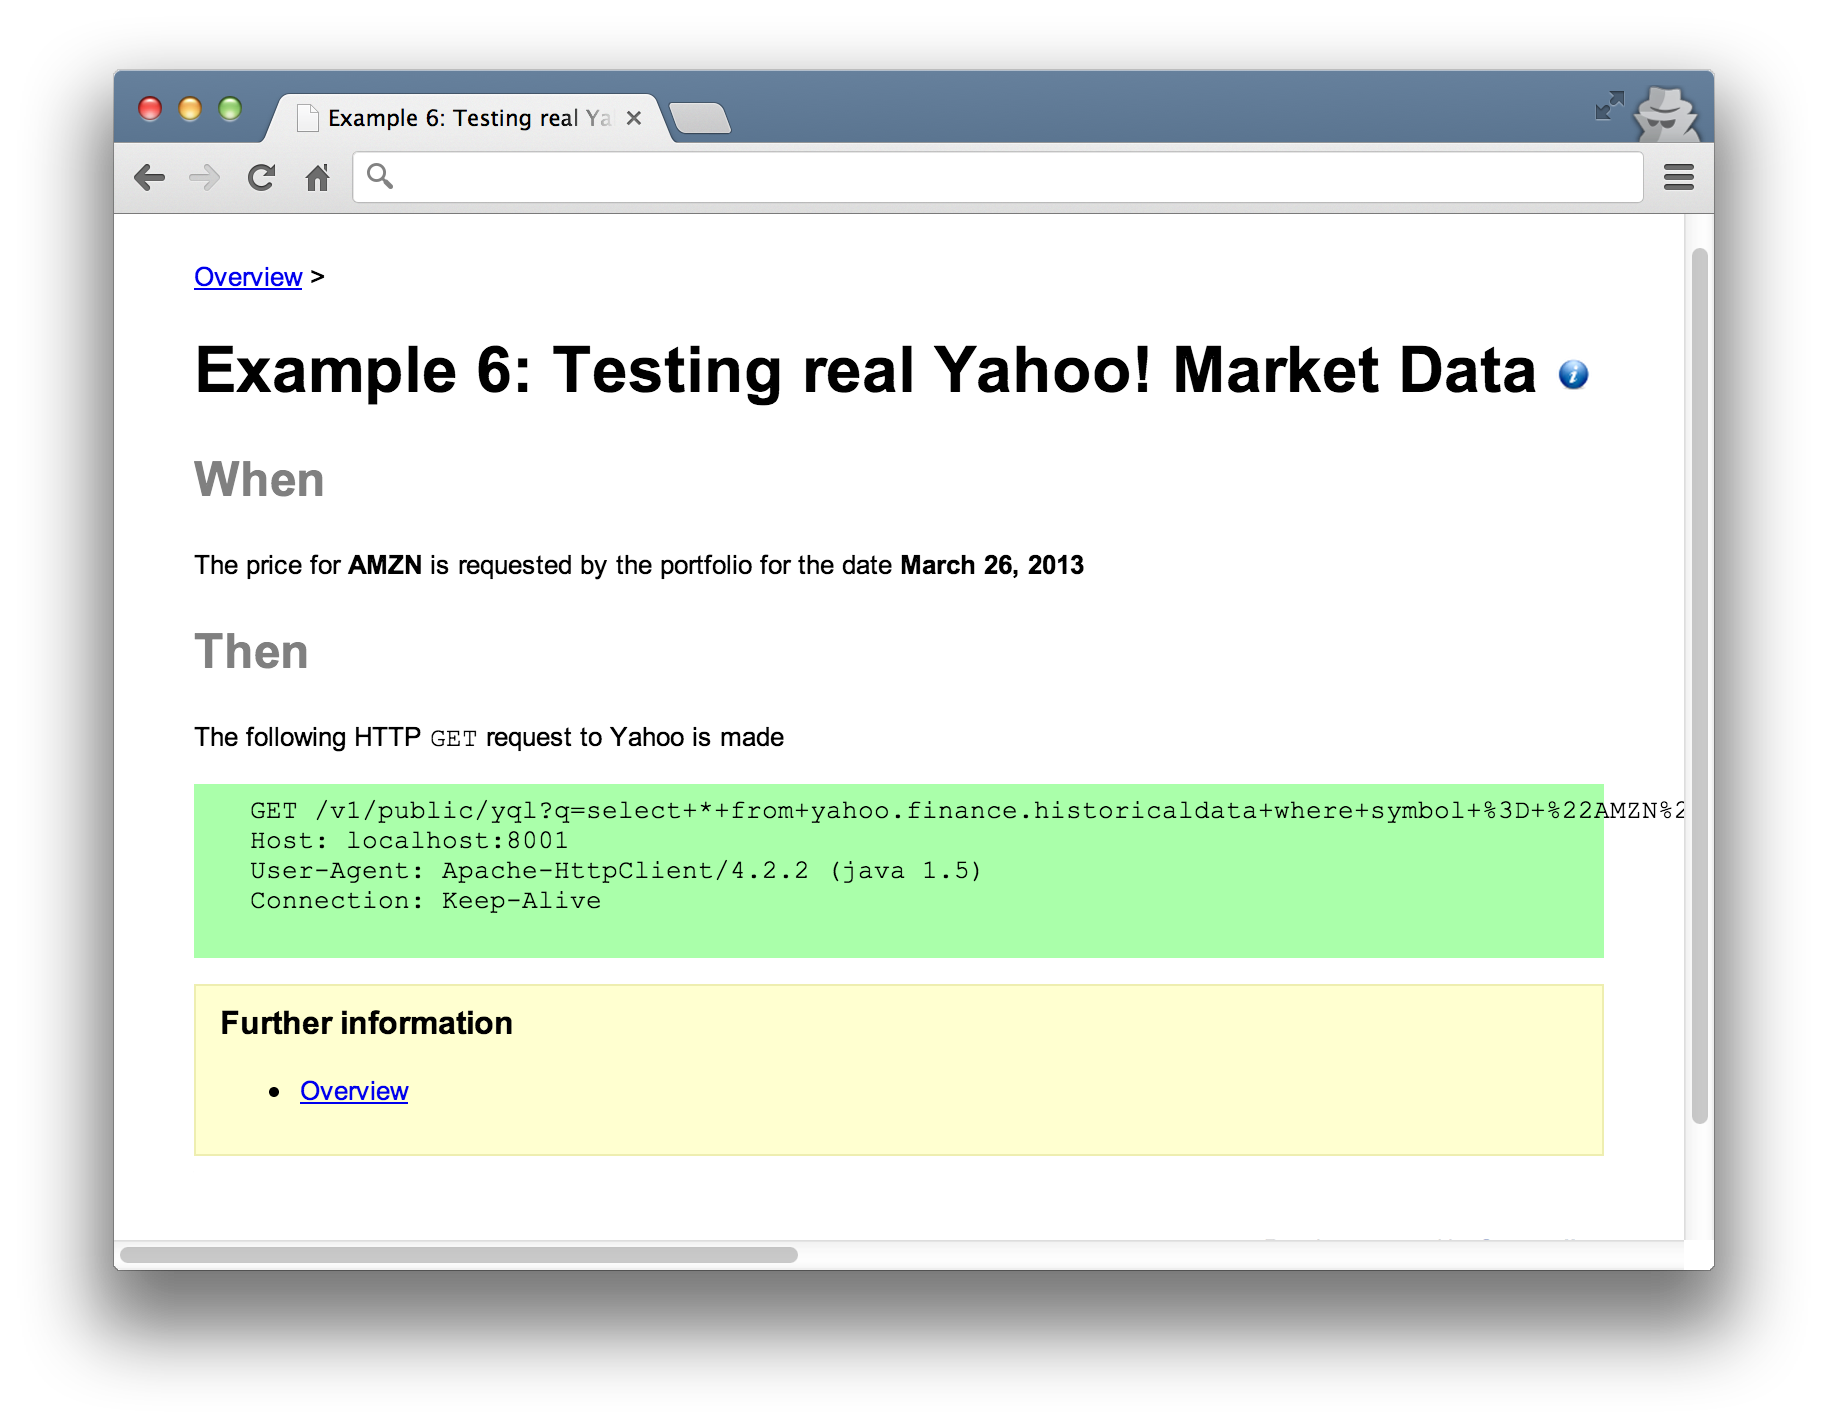
Task: Zoom the window with green button
Action: click(230, 108)
